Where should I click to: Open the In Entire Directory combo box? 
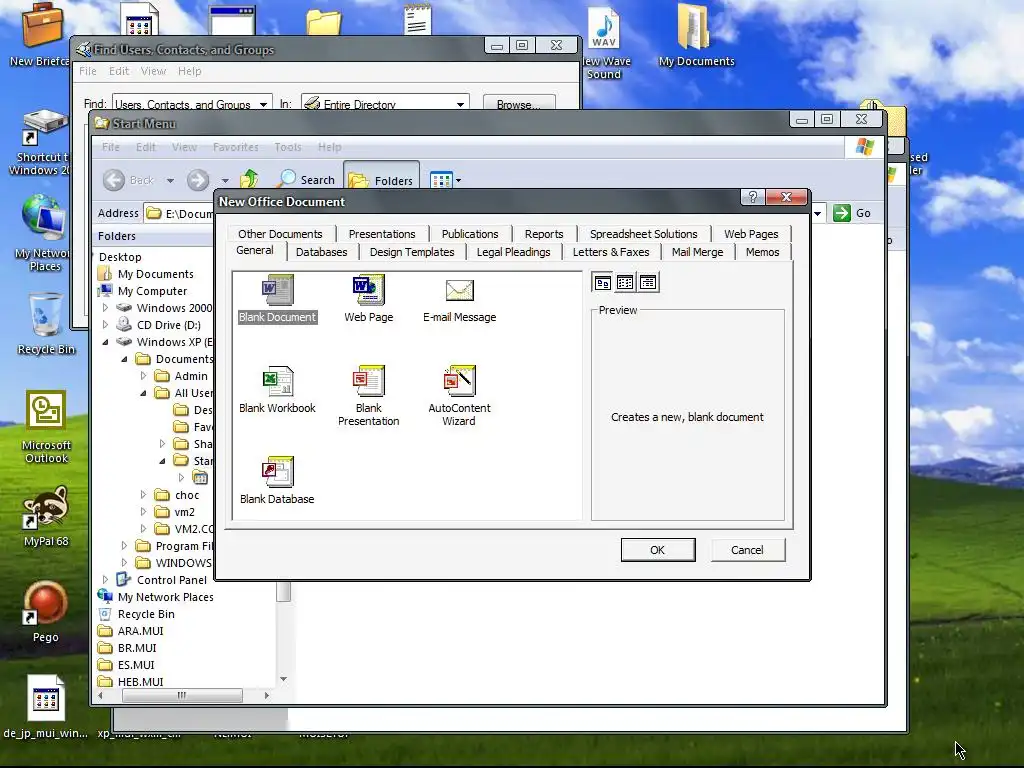tap(385, 103)
